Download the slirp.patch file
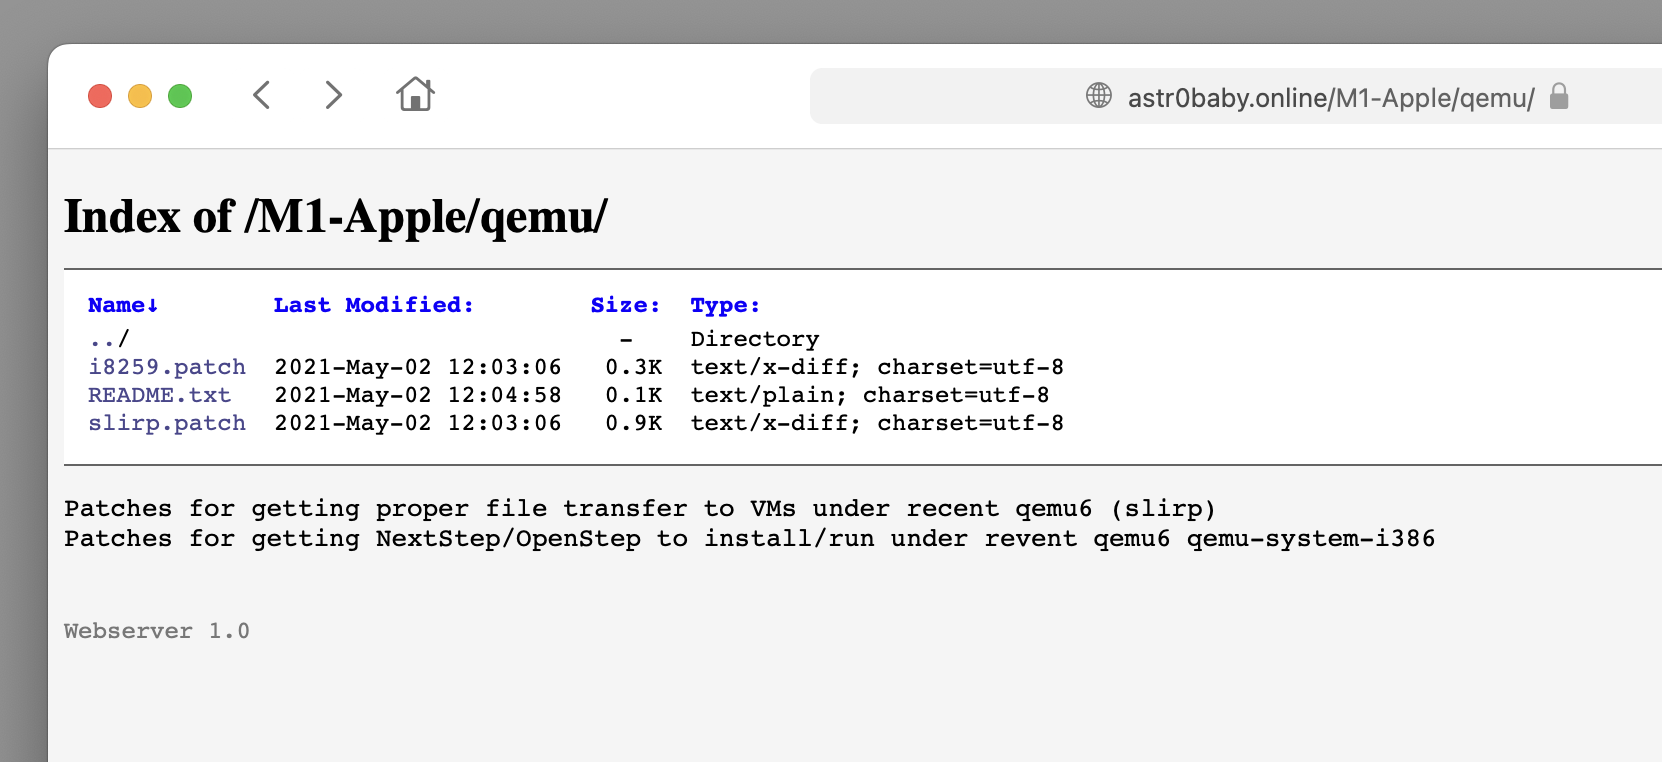 (166, 423)
